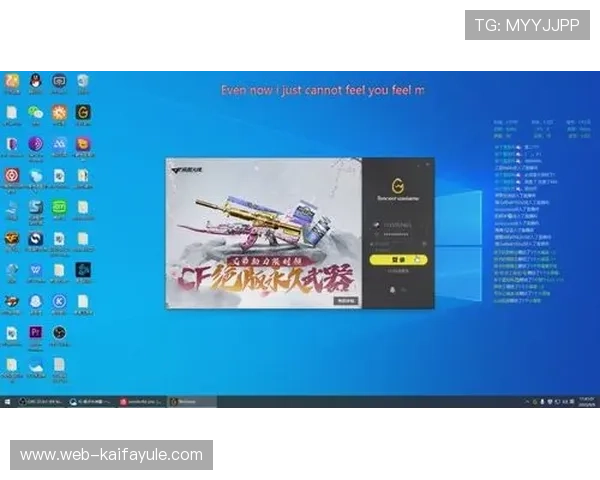Open the purple-orange bear desktop icon
The image size is (600, 480).
click(x=83, y=144)
